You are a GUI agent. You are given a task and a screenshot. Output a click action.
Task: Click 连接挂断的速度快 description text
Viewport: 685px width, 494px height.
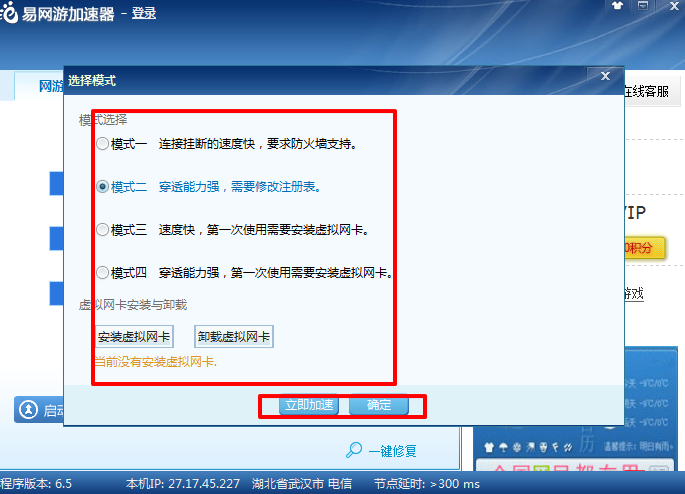click(207, 144)
